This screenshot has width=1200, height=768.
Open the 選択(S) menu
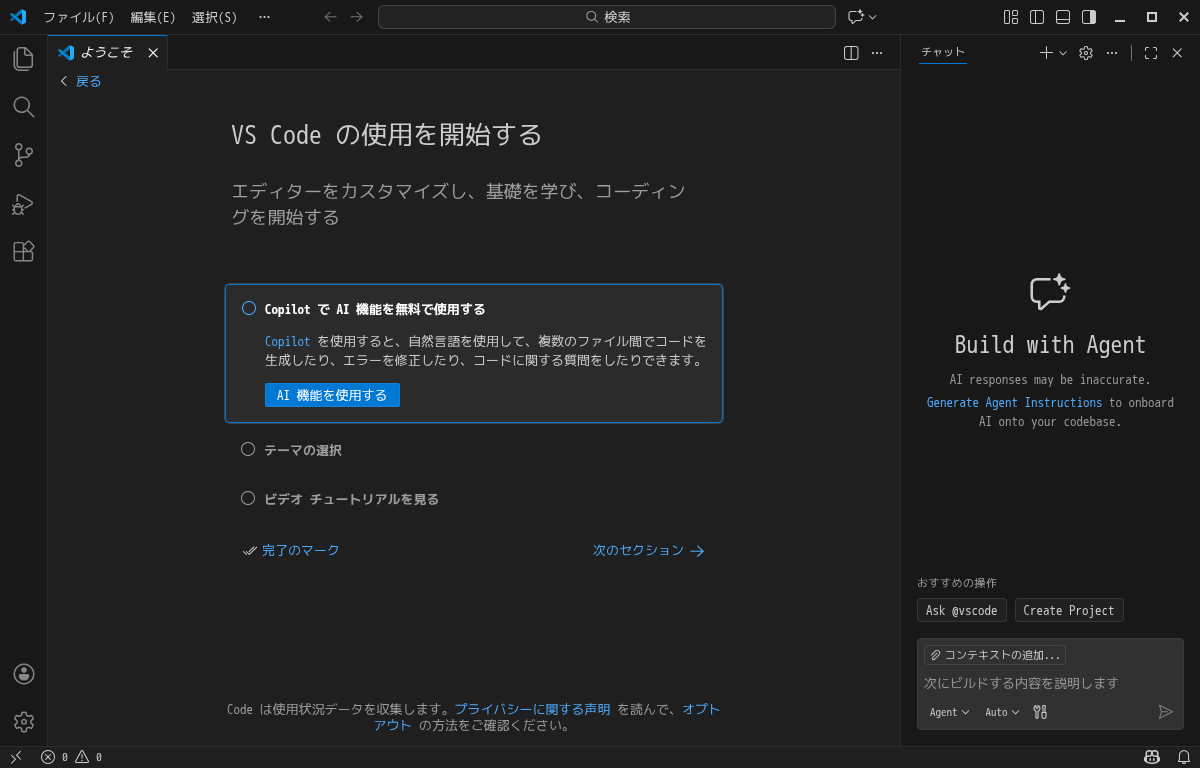(215, 17)
